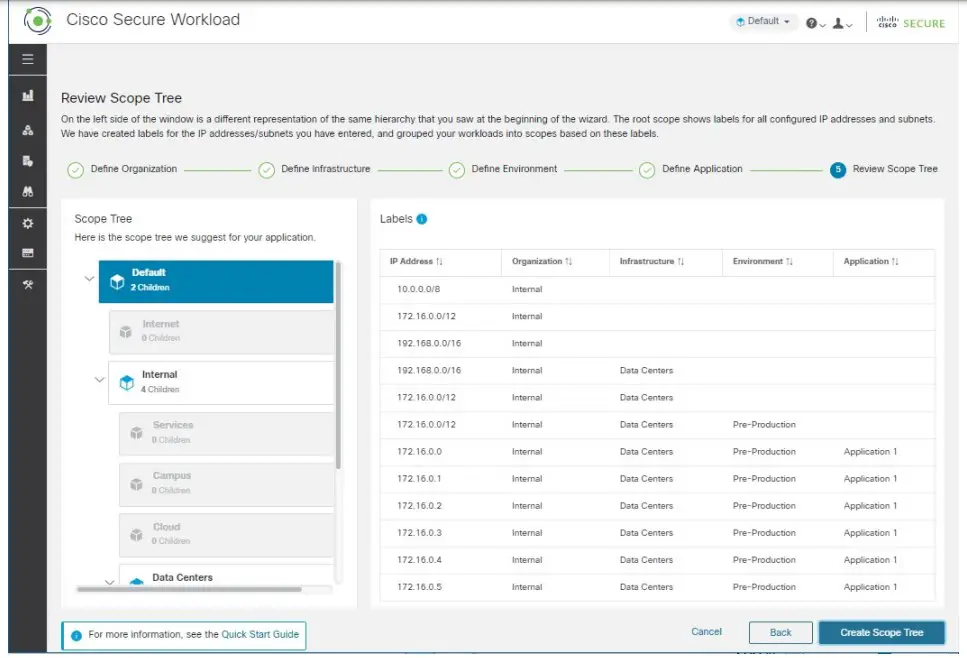Open the help question mark menu
Image resolution: width=967 pixels, height=658 pixels.
(815, 23)
